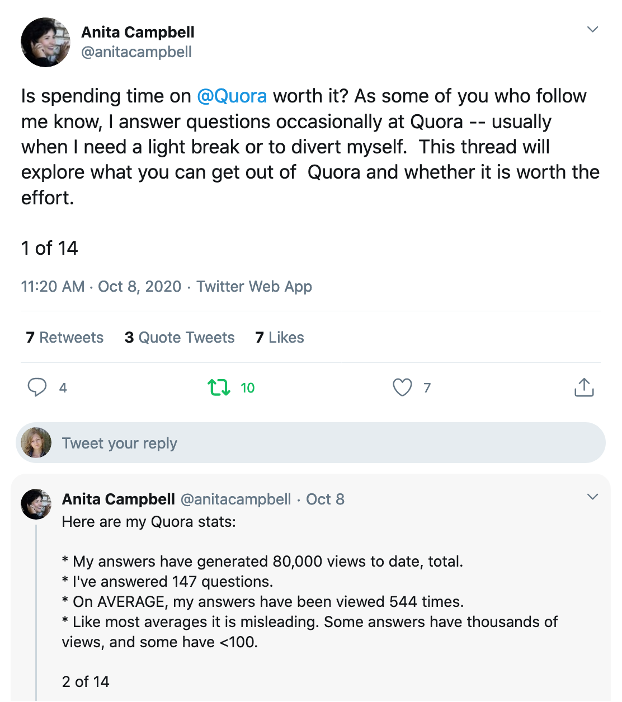Click the share upload icon
622x702 pixels.
(x=584, y=387)
